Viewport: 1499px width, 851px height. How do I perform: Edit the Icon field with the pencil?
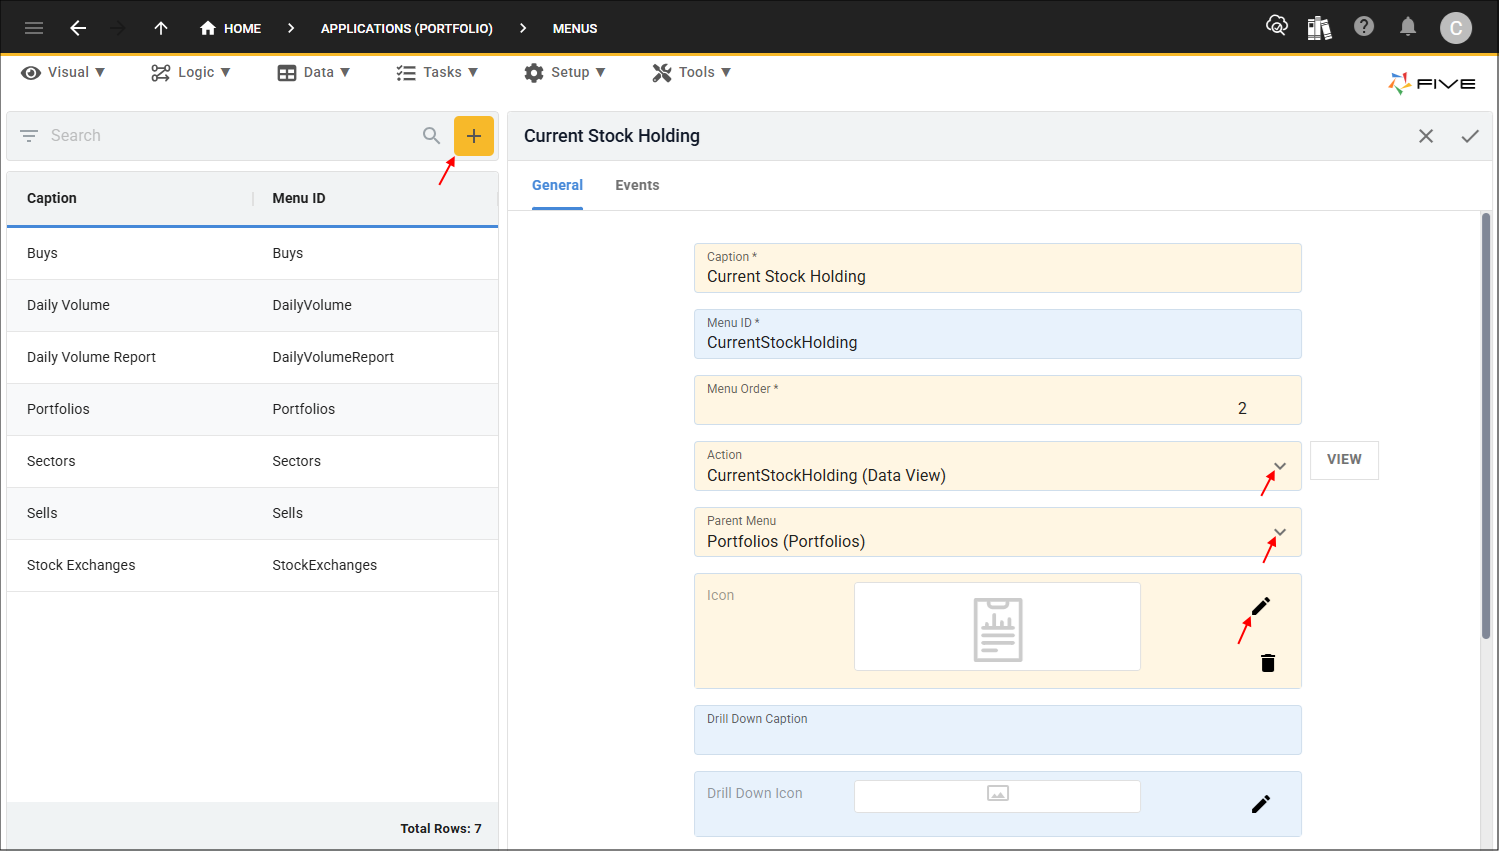1261,606
